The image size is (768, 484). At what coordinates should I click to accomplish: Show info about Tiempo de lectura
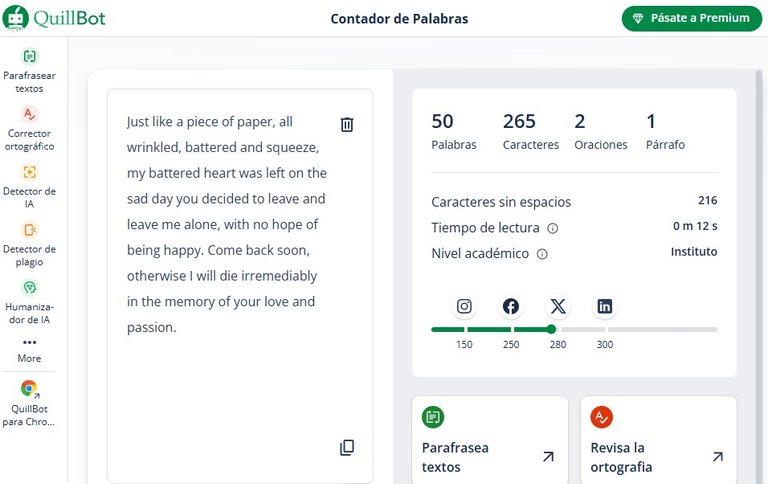(552, 228)
